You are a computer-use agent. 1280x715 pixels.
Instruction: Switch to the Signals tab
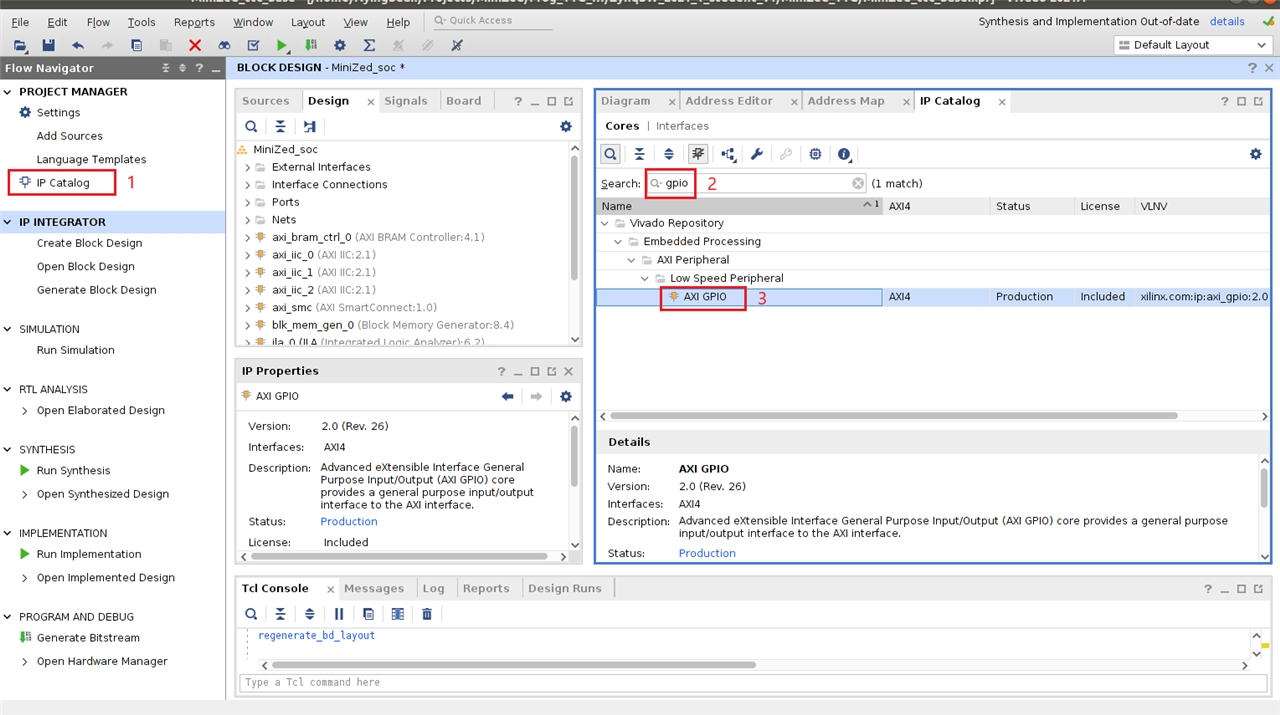click(x=406, y=101)
